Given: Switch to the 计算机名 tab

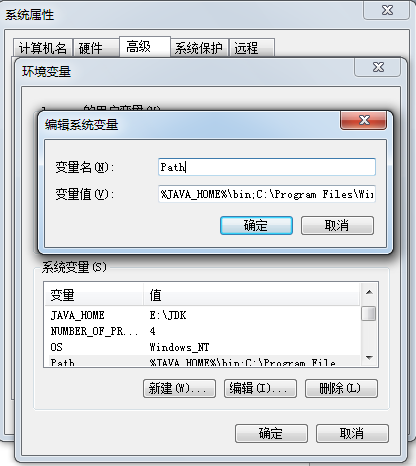Looking at the screenshot, I should 43,48.
